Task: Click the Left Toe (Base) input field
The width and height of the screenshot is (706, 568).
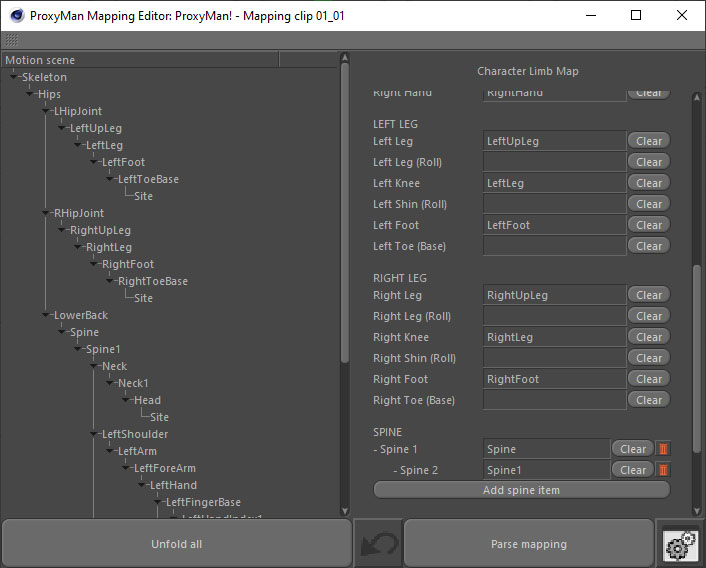Action: pyautogui.click(x=553, y=246)
